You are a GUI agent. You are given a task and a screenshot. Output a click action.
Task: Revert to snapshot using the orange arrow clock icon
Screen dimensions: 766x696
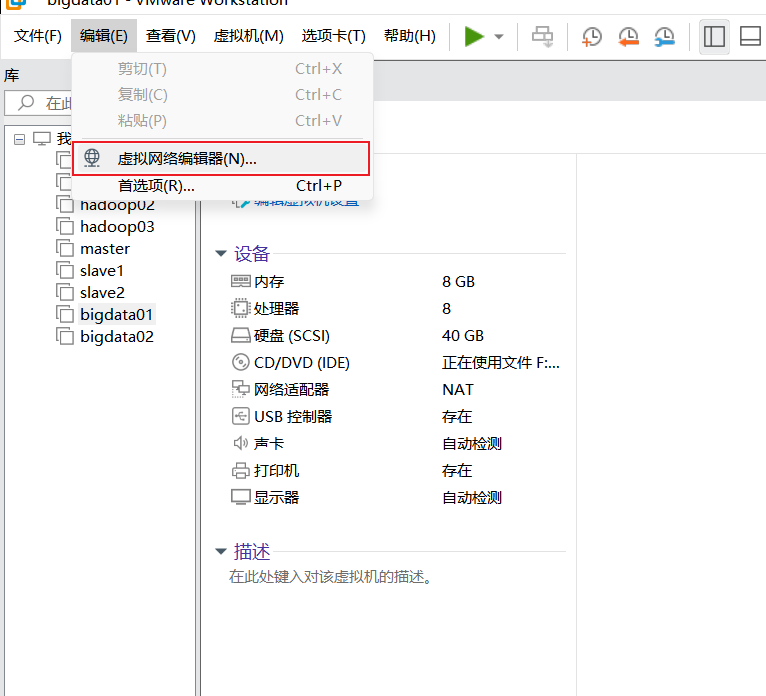coord(628,37)
